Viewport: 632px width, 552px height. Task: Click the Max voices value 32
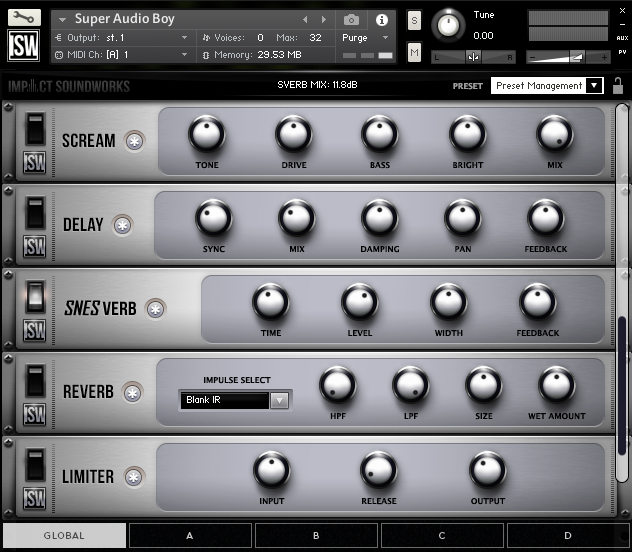tap(315, 38)
